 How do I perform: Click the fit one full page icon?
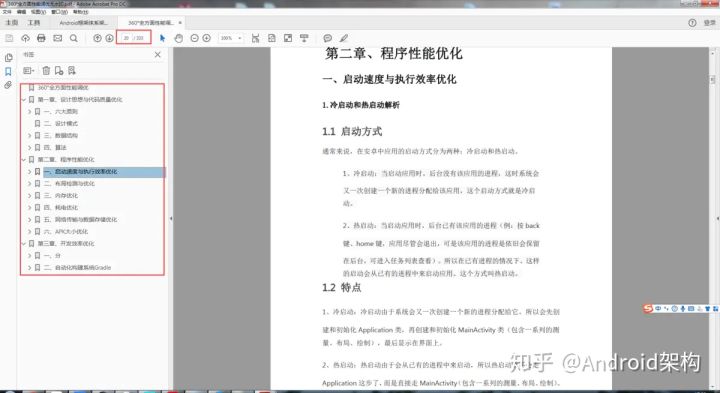click(x=272, y=38)
